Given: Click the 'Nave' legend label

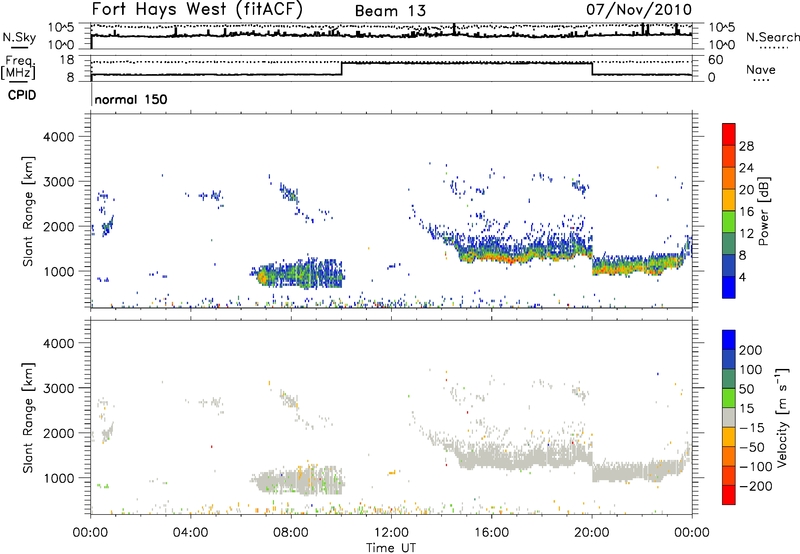Looking at the screenshot, I should coord(761,69).
